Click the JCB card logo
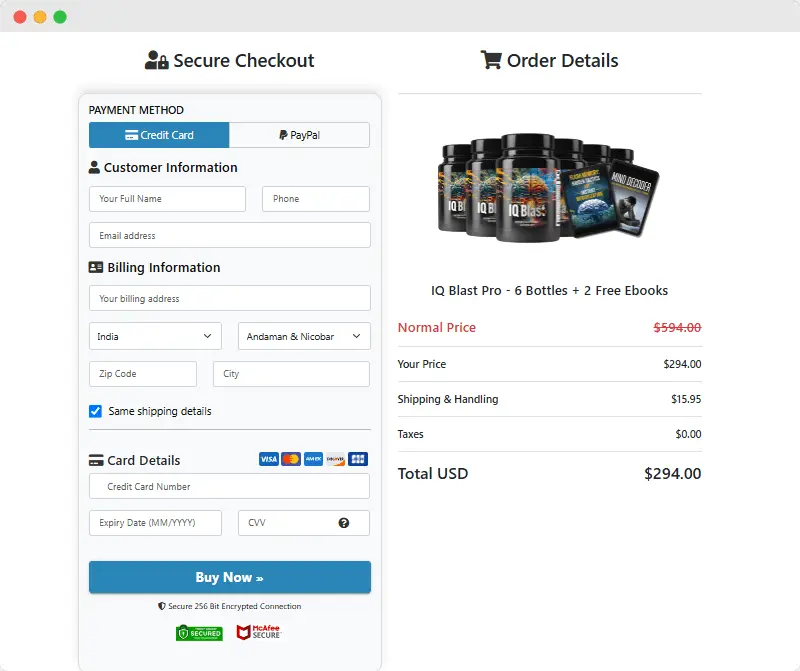Viewport: 800px width, 671px height. [358, 459]
